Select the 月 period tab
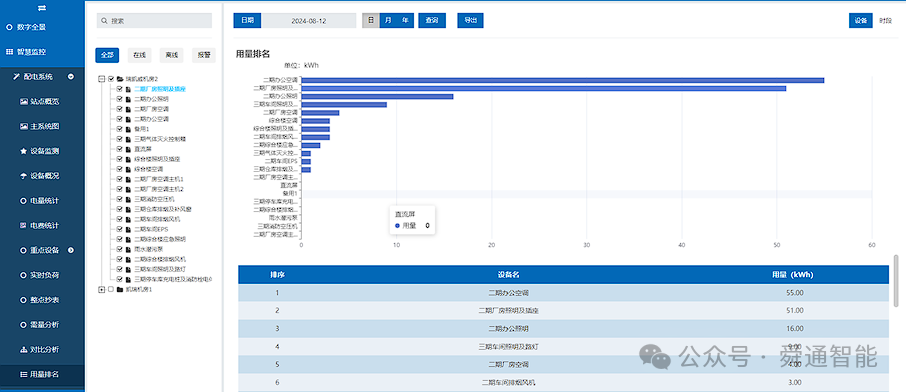The height and width of the screenshot is (392, 906). point(388,20)
